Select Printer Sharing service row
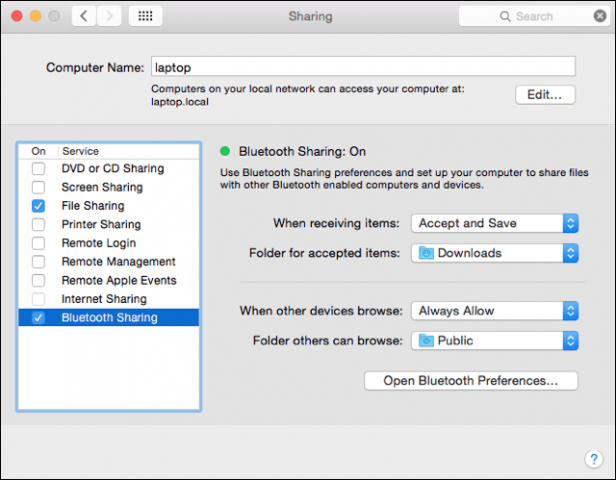 tap(109, 224)
